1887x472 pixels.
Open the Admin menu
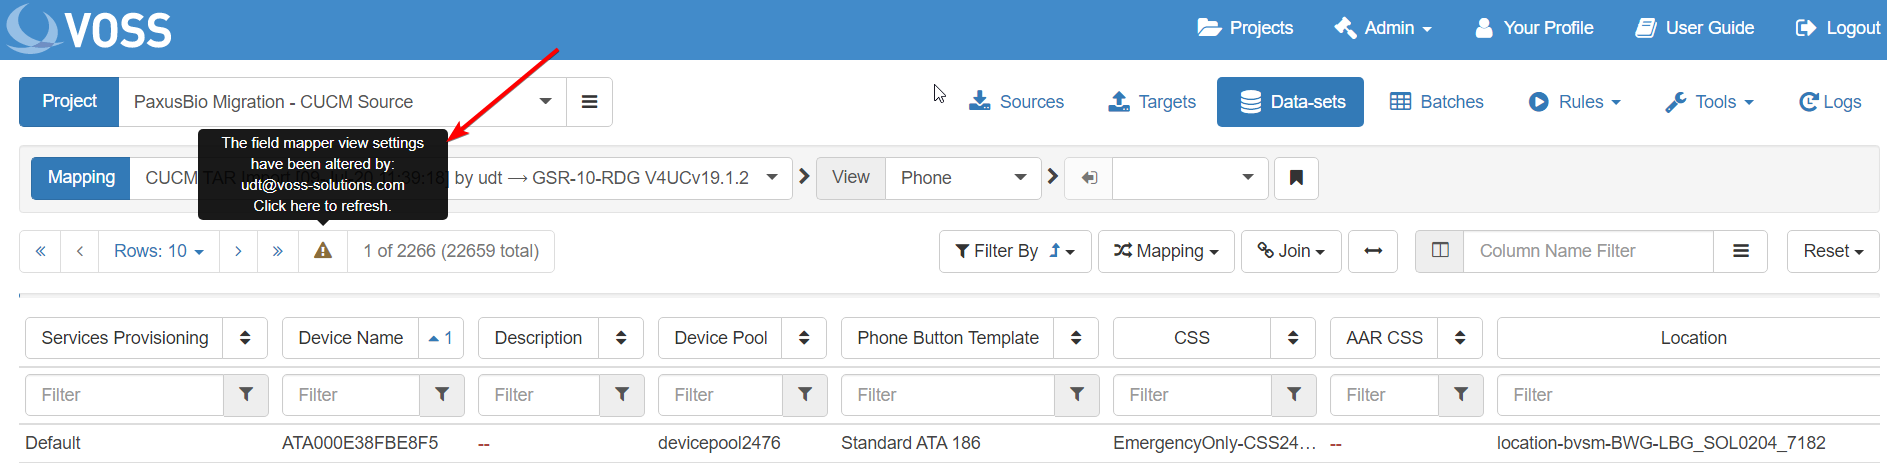(1383, 28)
